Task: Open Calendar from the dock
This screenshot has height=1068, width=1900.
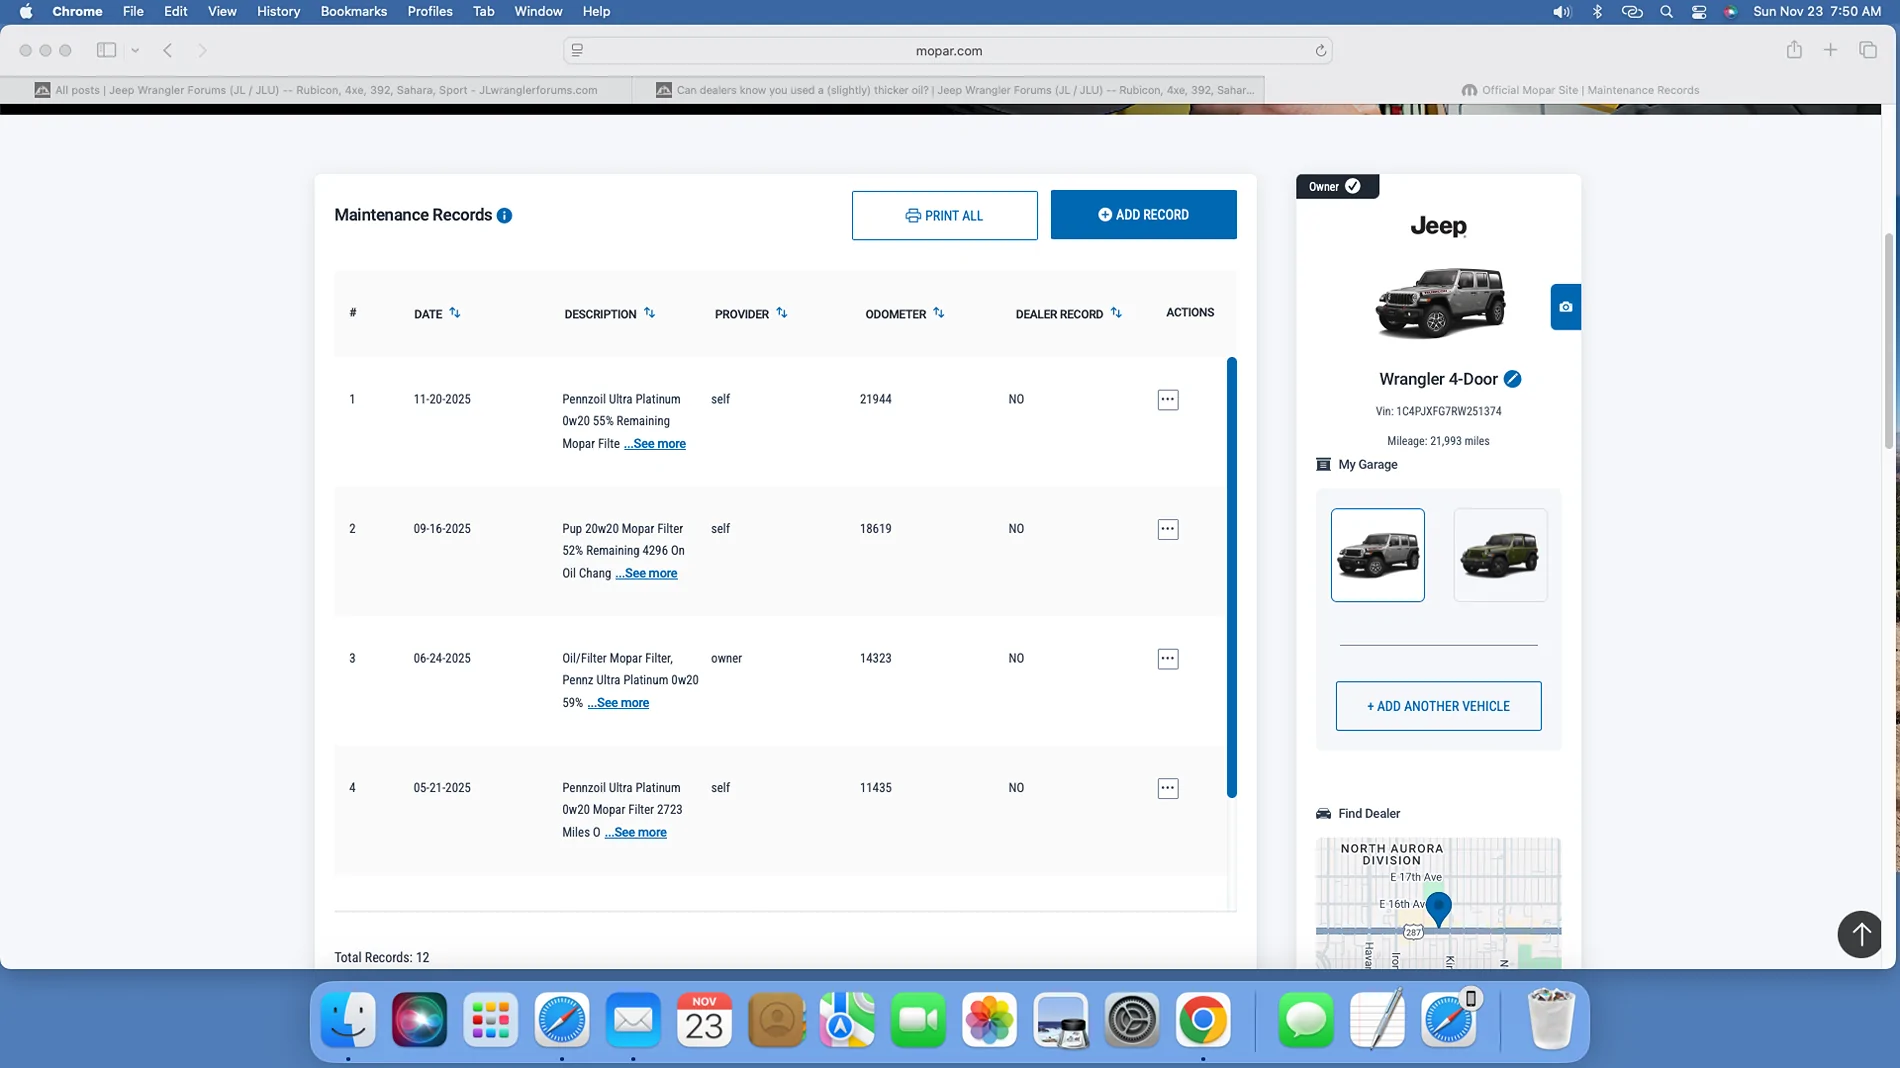Action: pos(704,1020)
